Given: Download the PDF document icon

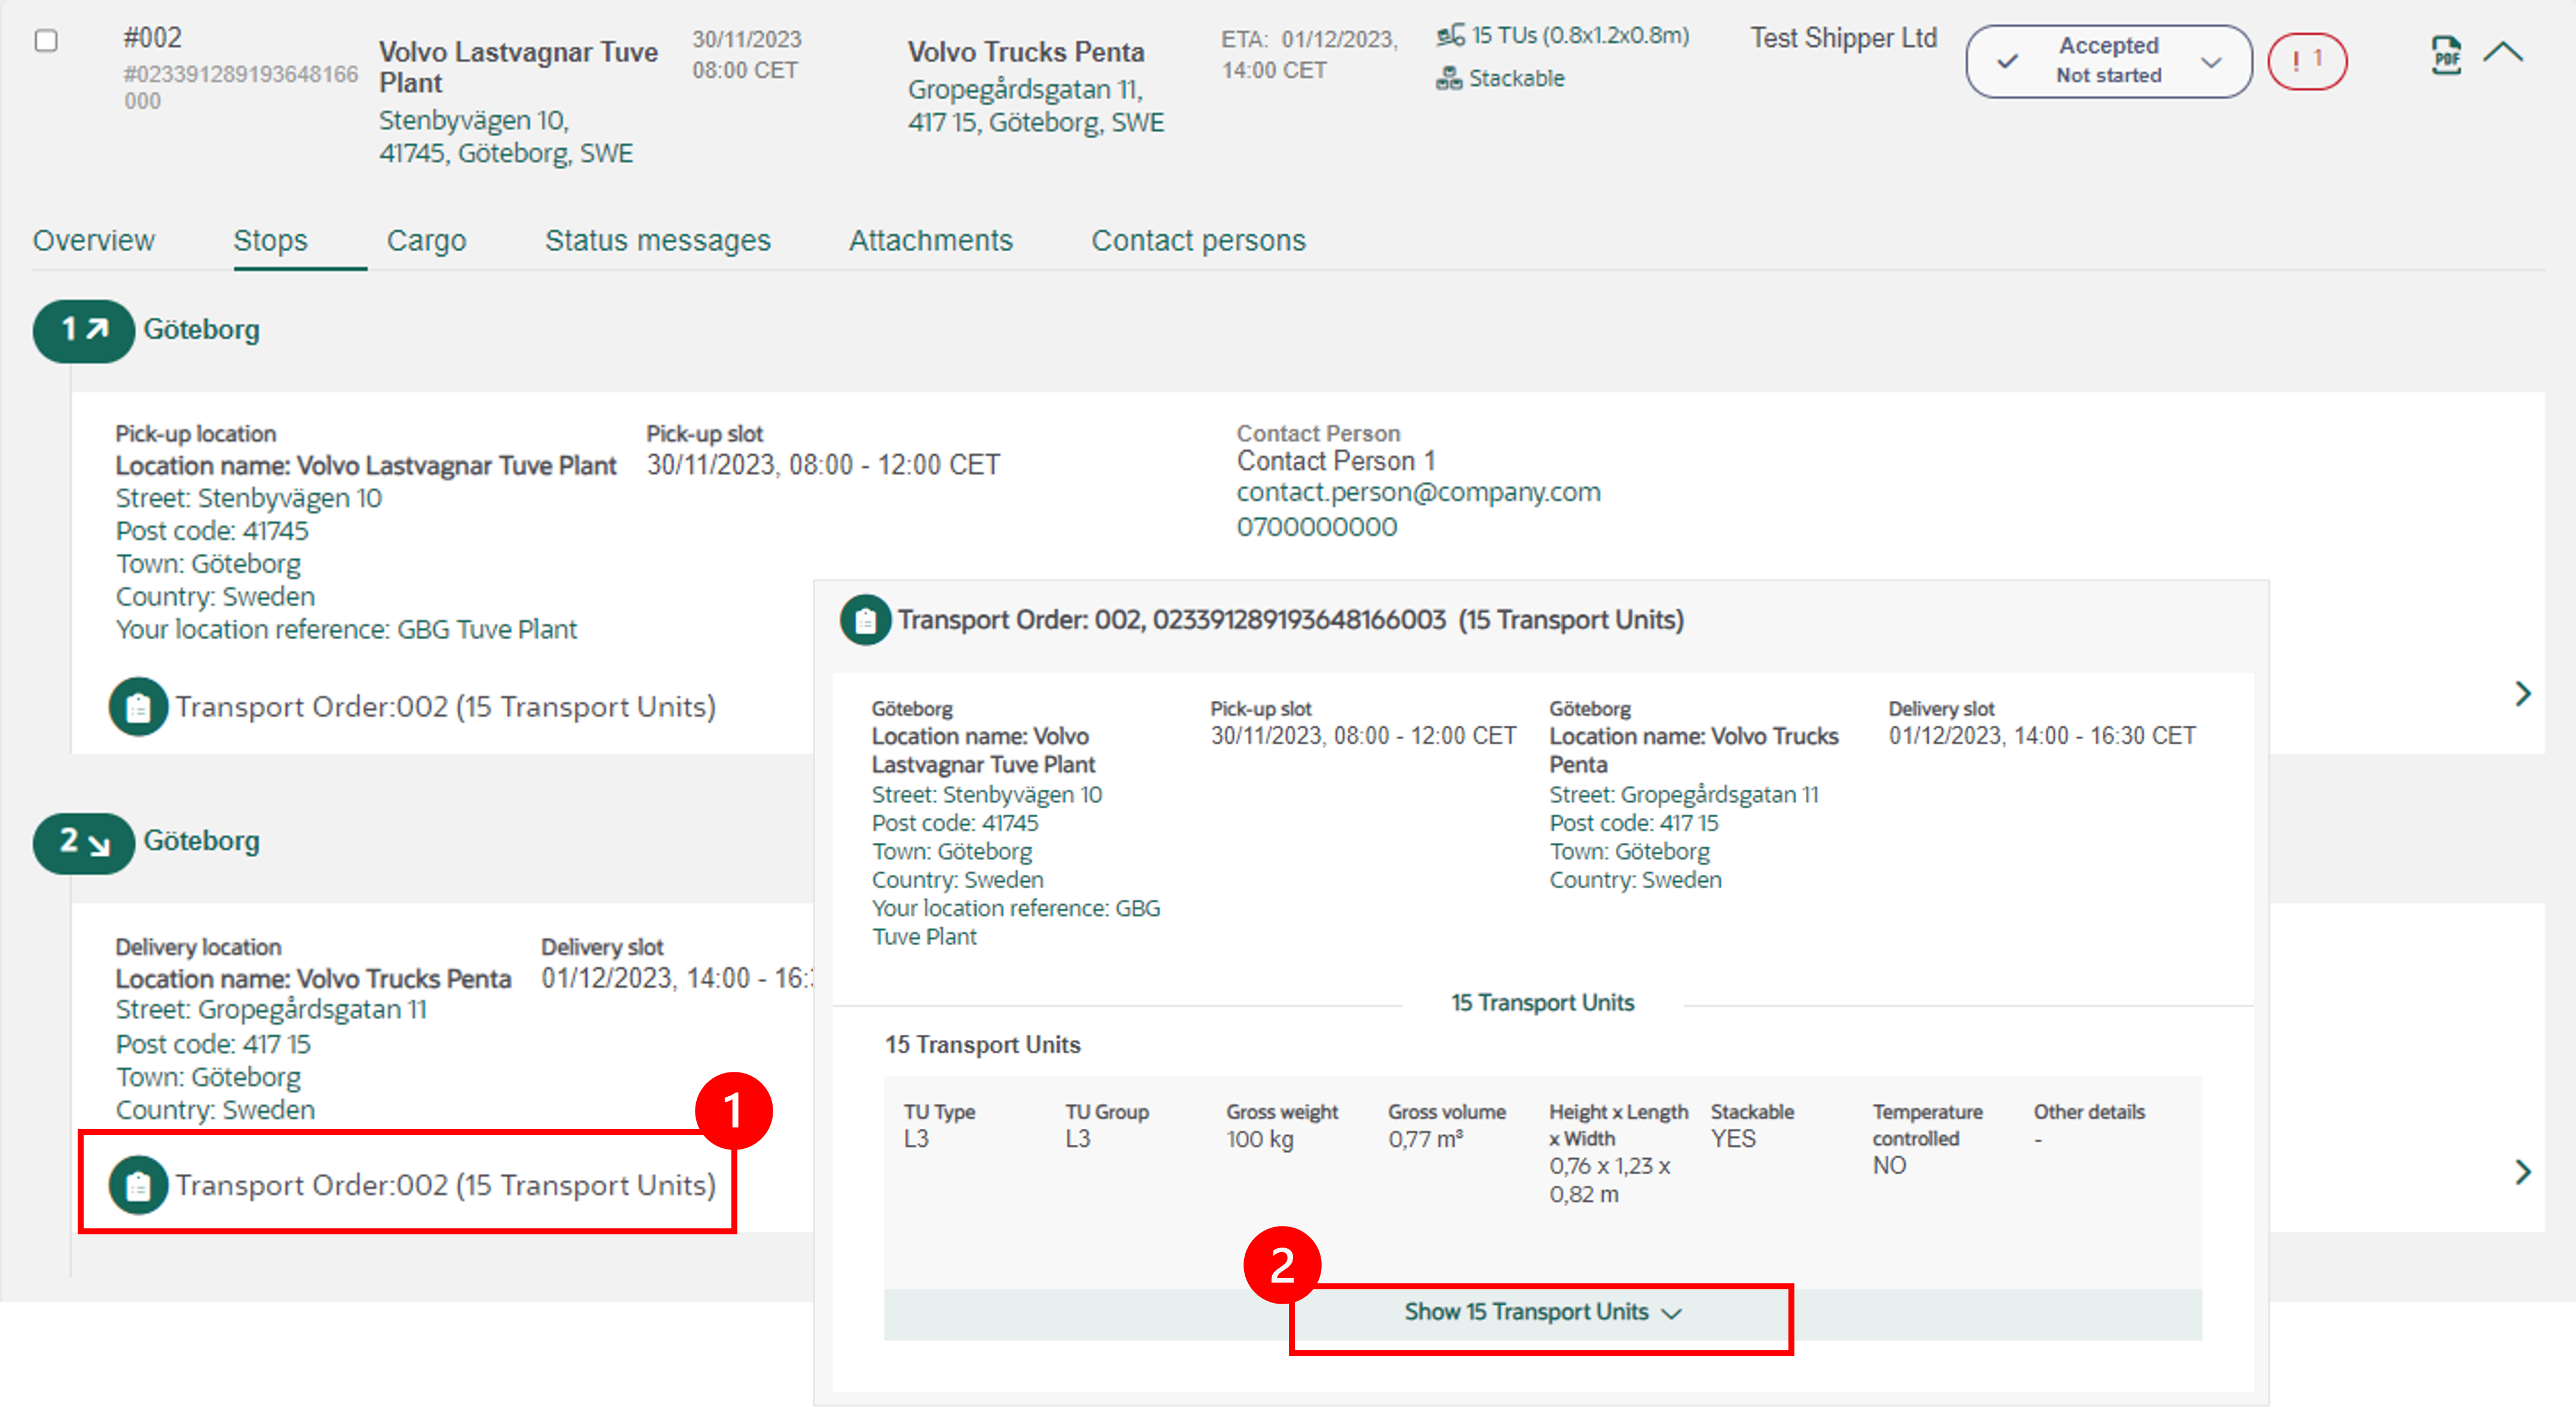Looking at the screenshot, I should pyautogui.click(x=2446, y=55).
